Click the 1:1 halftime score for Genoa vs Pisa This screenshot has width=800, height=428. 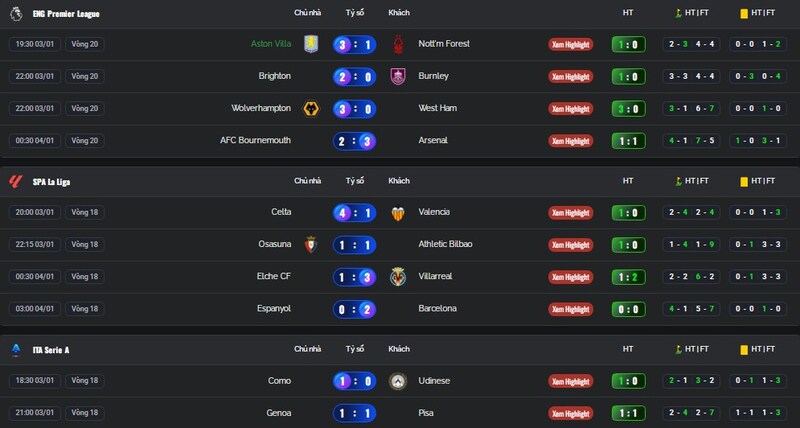pos(628,412)
